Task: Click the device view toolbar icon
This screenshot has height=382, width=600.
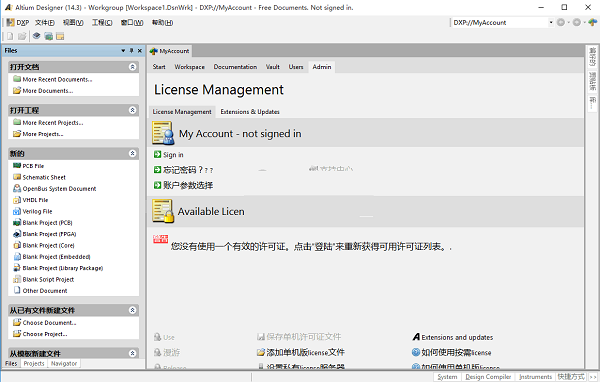Action: coord(36,36)
